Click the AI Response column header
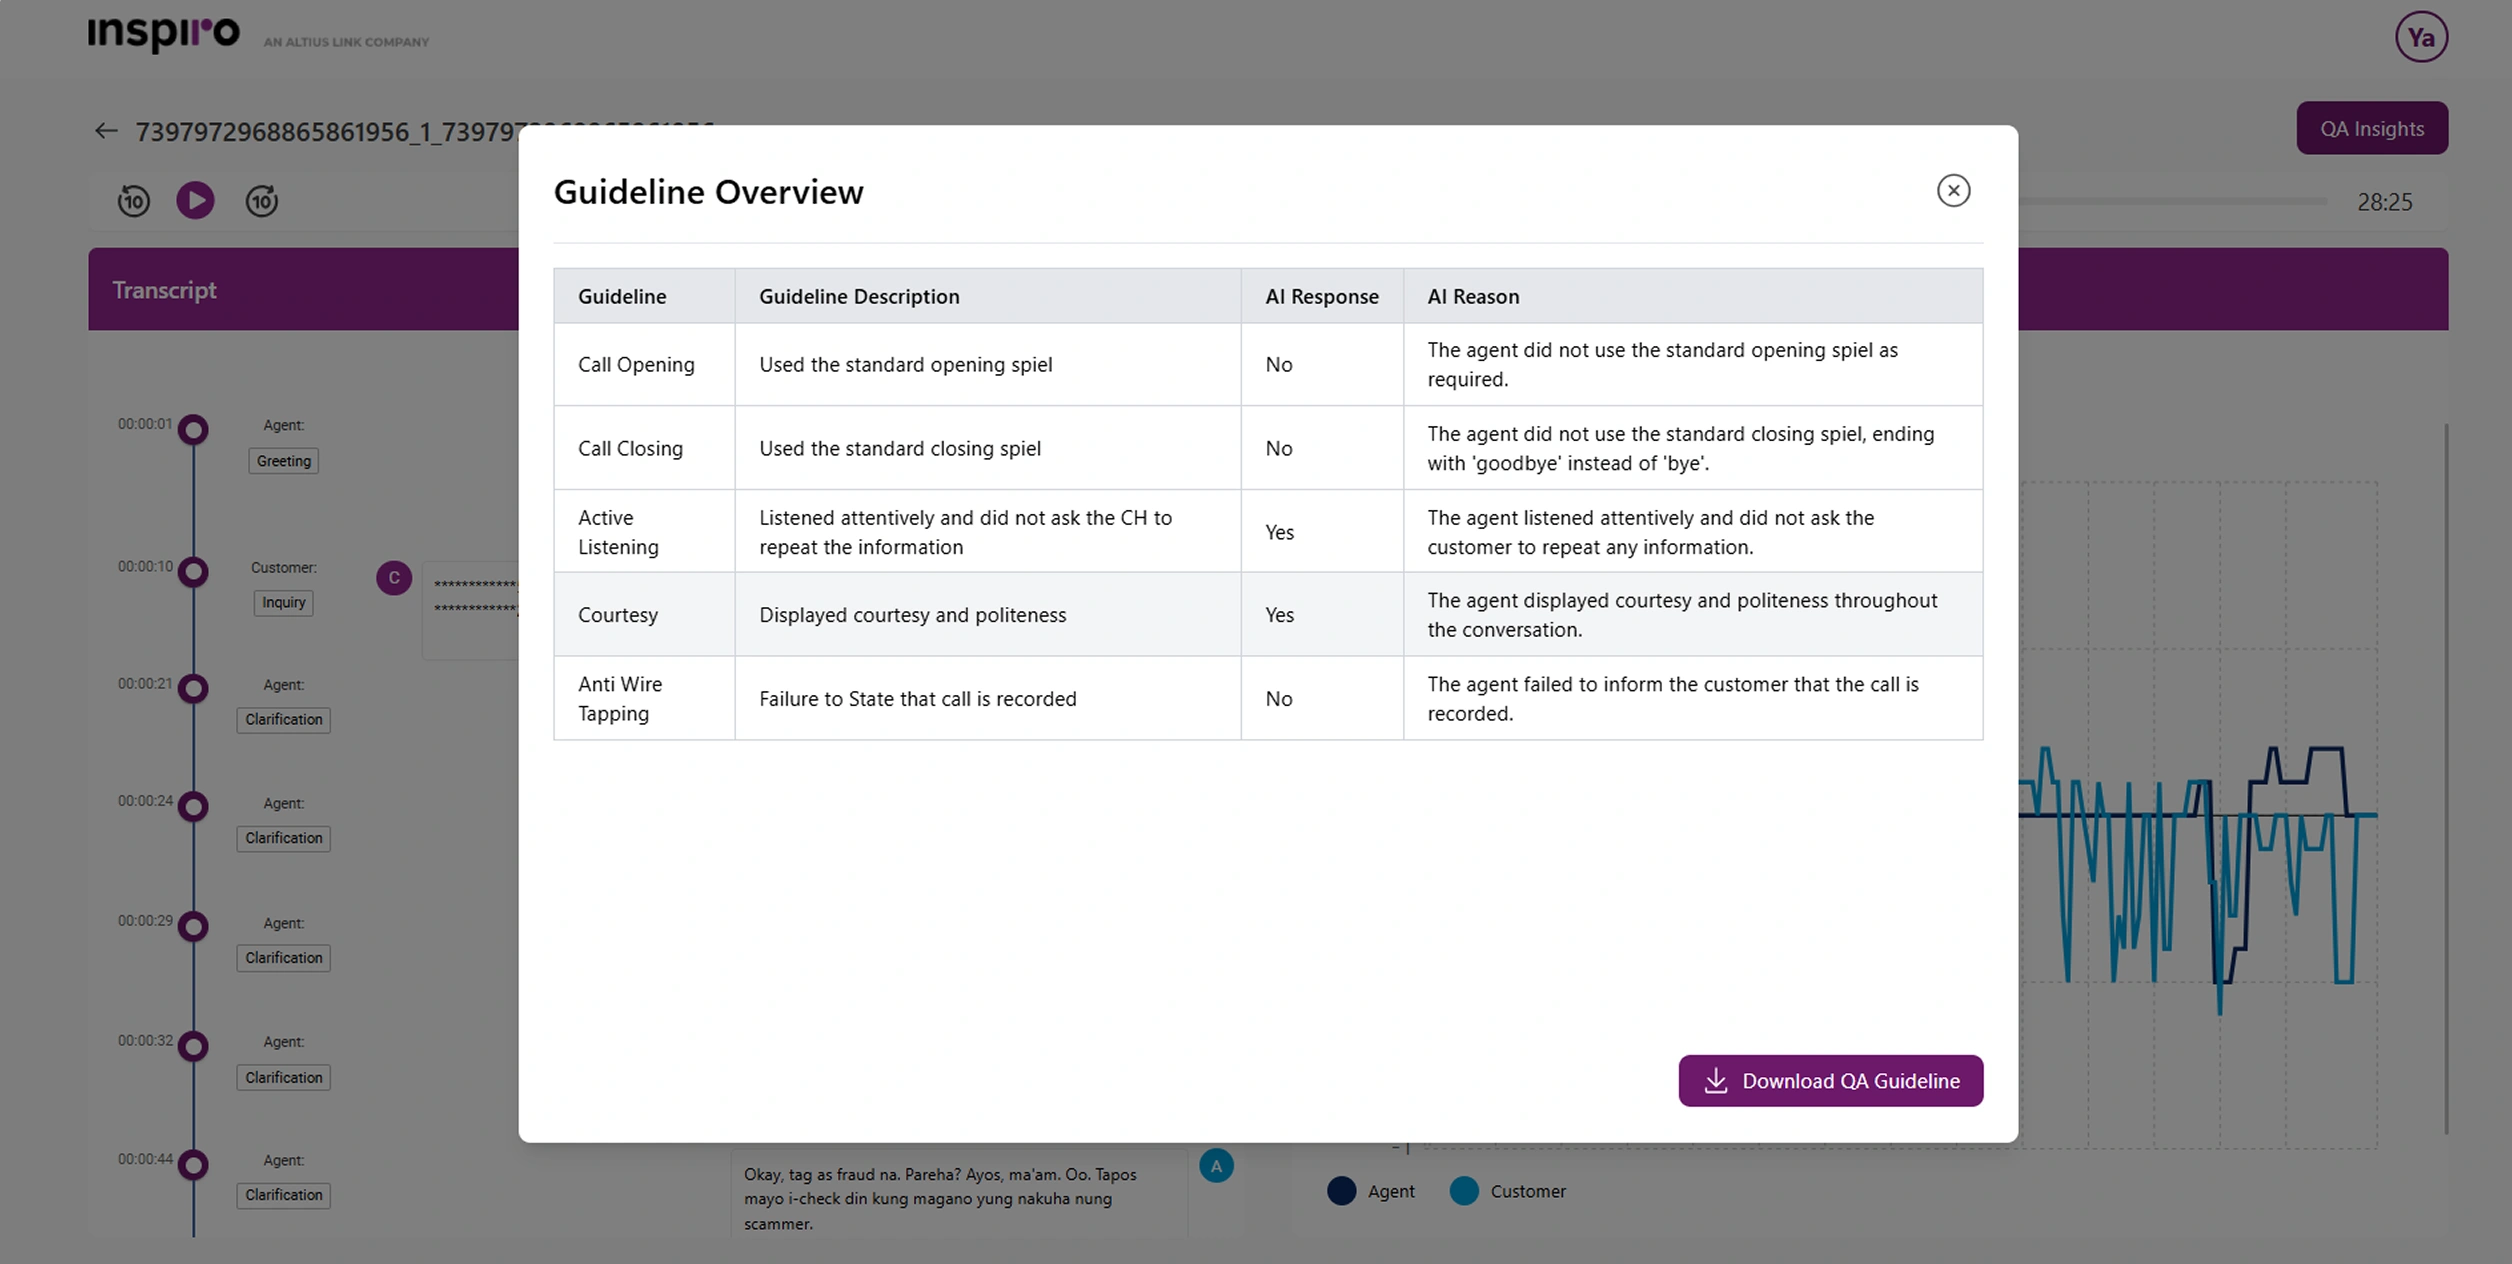Viewport: 2512px width, 1264px height. click(x=1321, y=297)
